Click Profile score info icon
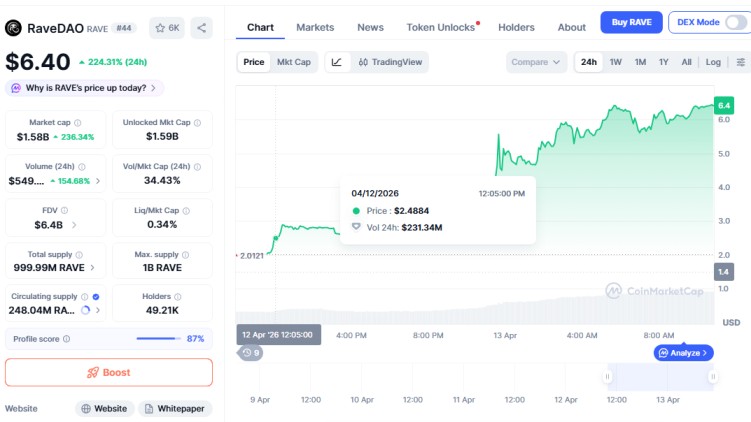This screenshot has width=751, height=422. tap(67, 339)
